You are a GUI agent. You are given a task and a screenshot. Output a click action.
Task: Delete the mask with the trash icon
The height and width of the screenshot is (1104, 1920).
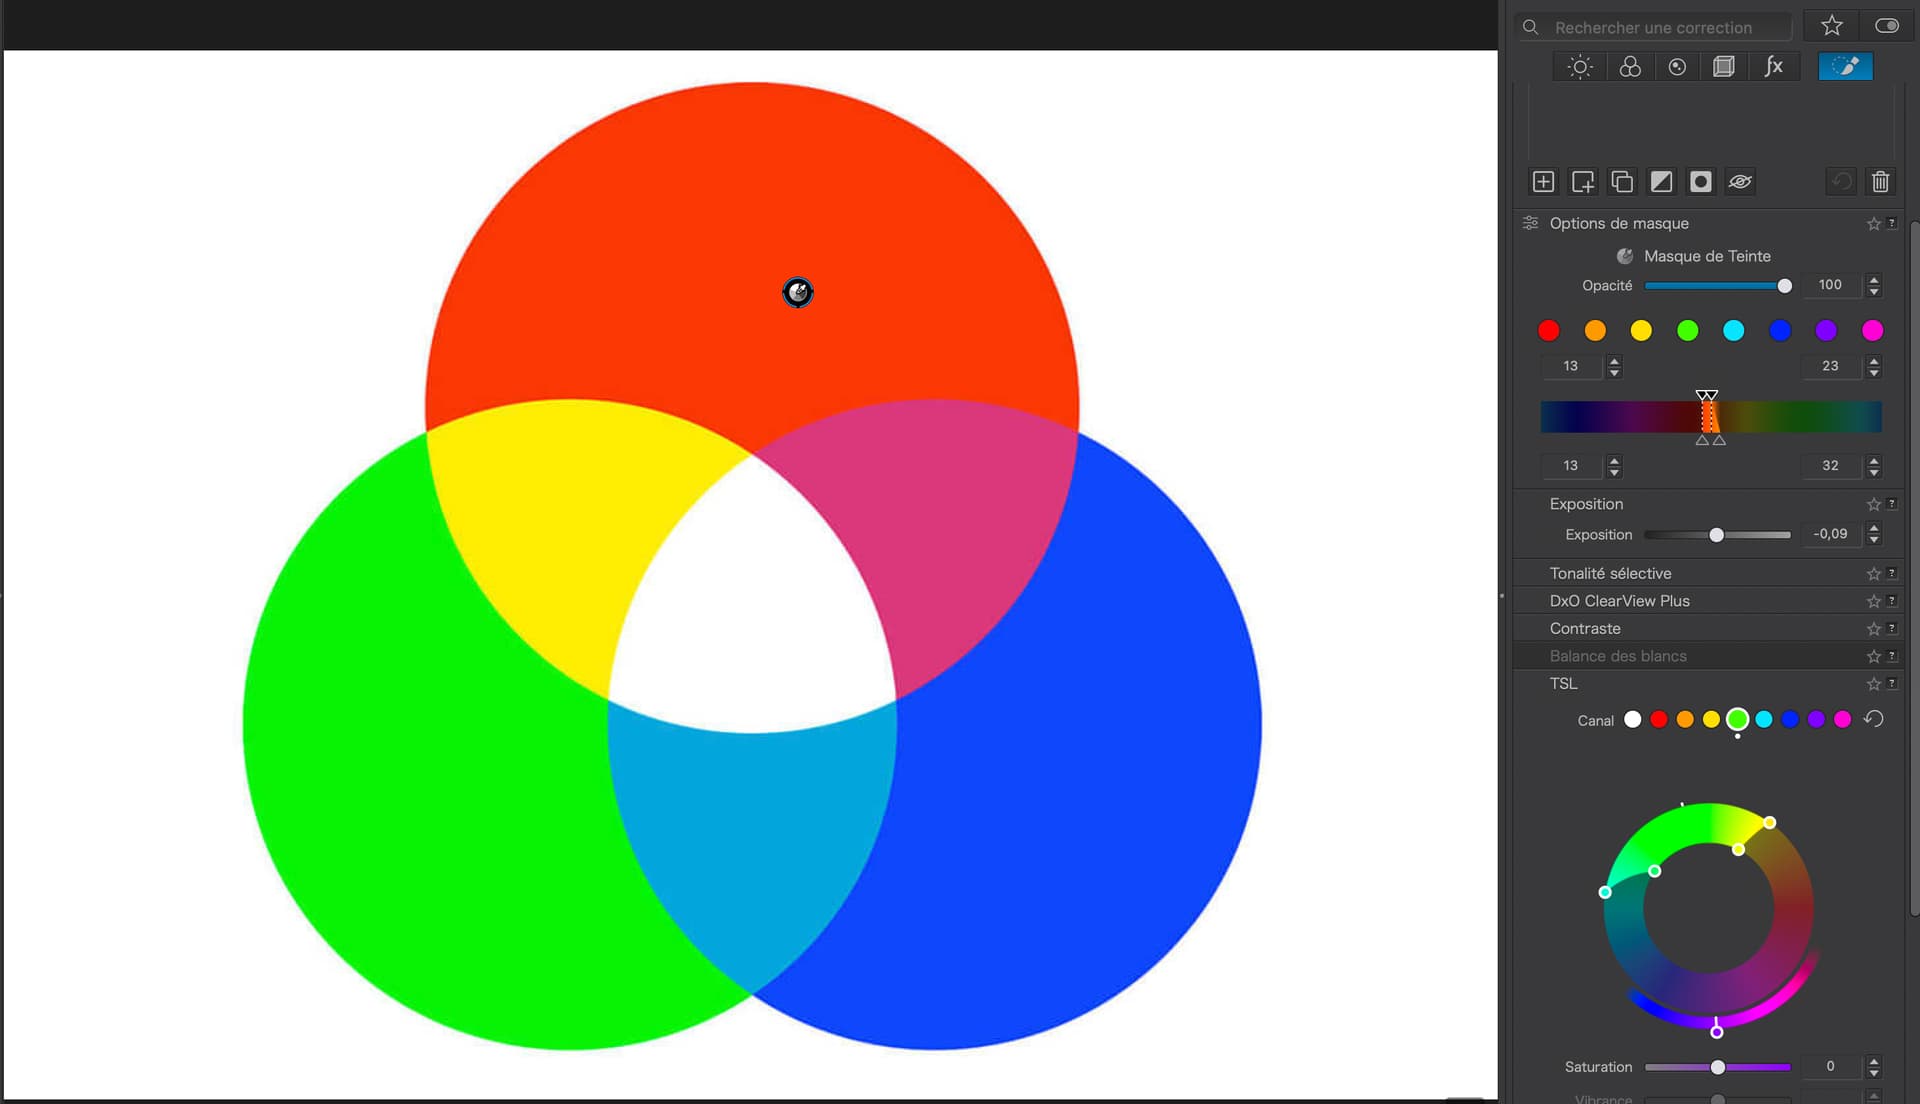coord(1880,181)
